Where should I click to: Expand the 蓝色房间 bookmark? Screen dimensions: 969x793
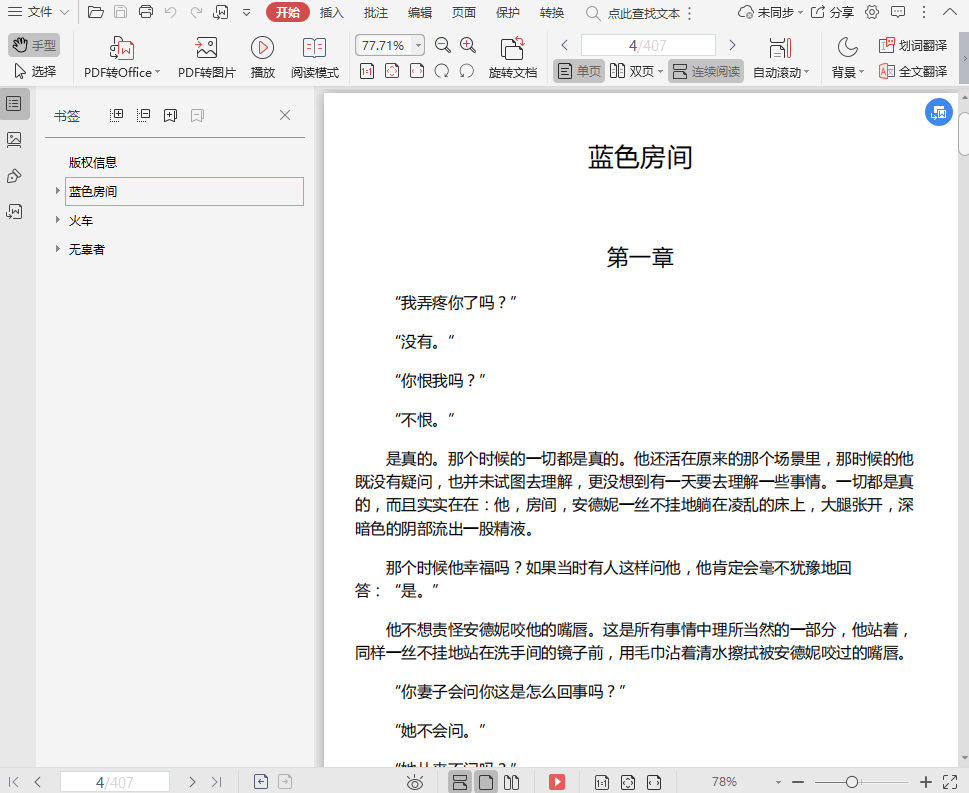click(57, 191)
